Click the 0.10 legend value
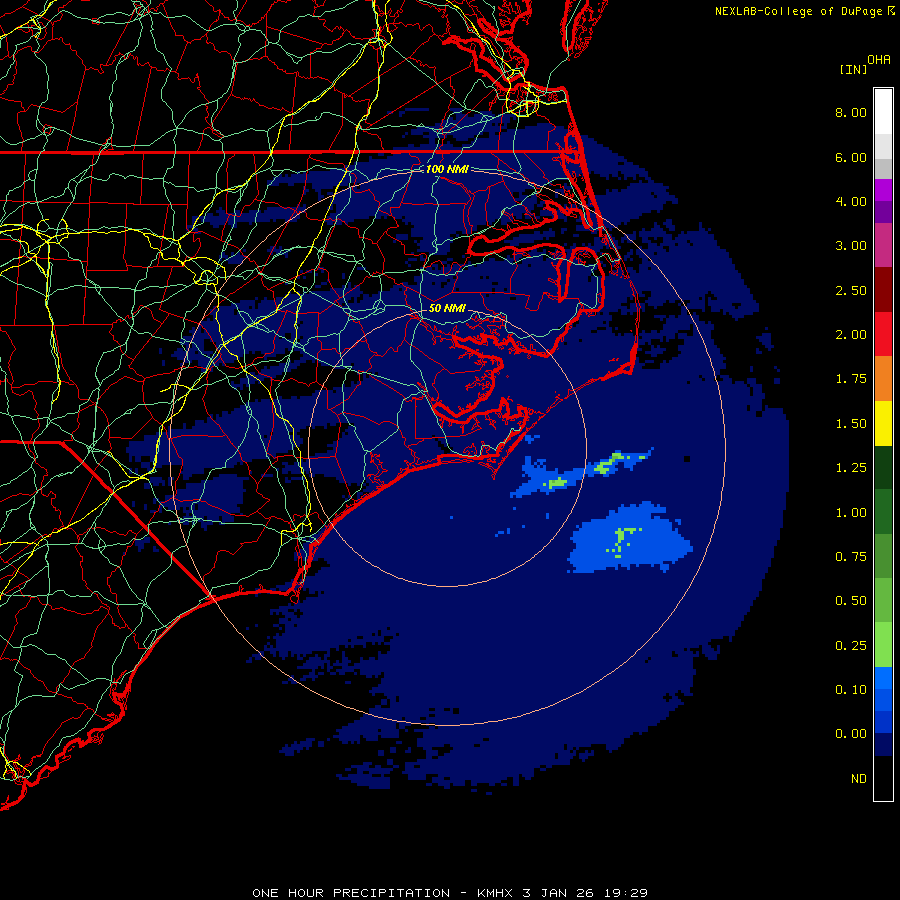The height and width of the screenshot is (900, 900). (x=851, y=690)
